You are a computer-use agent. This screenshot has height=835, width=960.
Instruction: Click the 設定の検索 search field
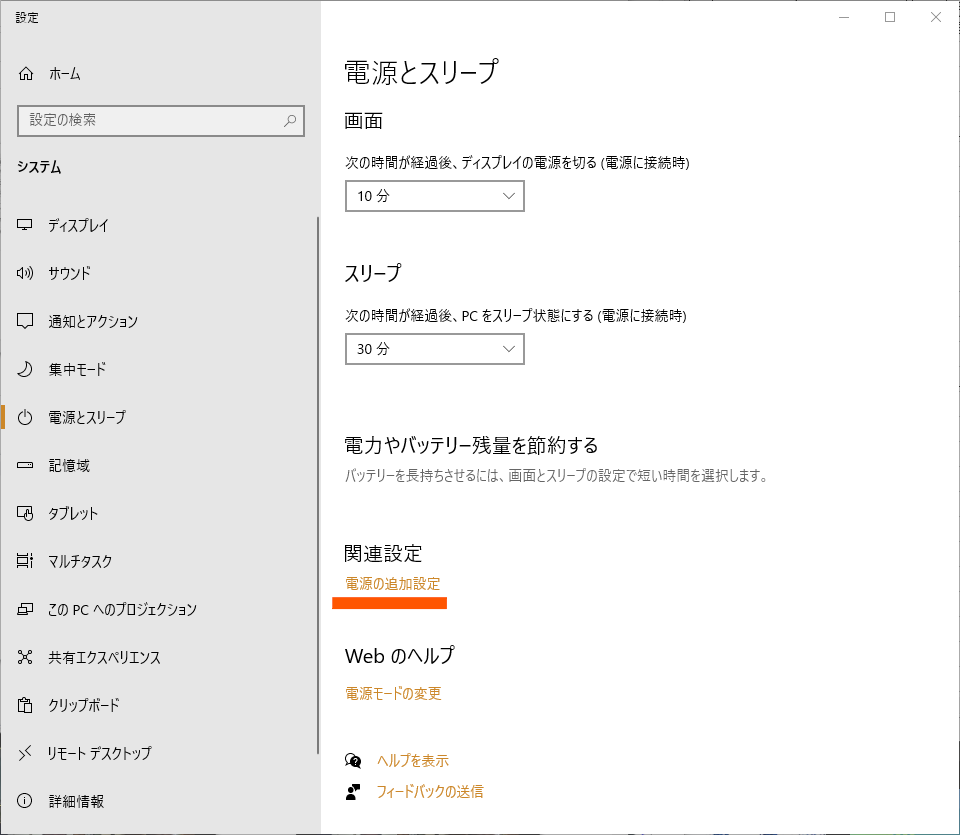(x=150, y=120)
